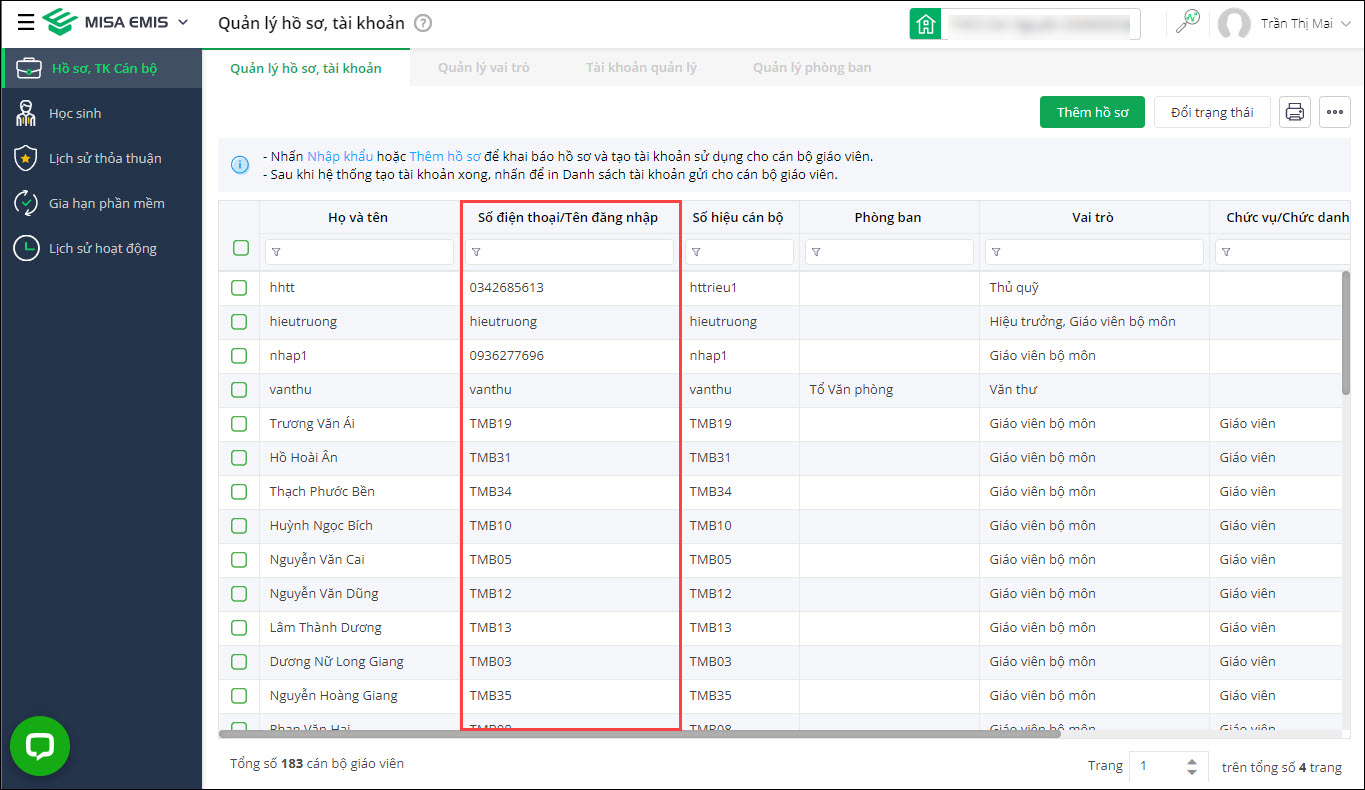Open Hồ sơ, TK Cán bộ sidebar item
The height and width of the screenshot is (790, 1365).
(101, 68)
